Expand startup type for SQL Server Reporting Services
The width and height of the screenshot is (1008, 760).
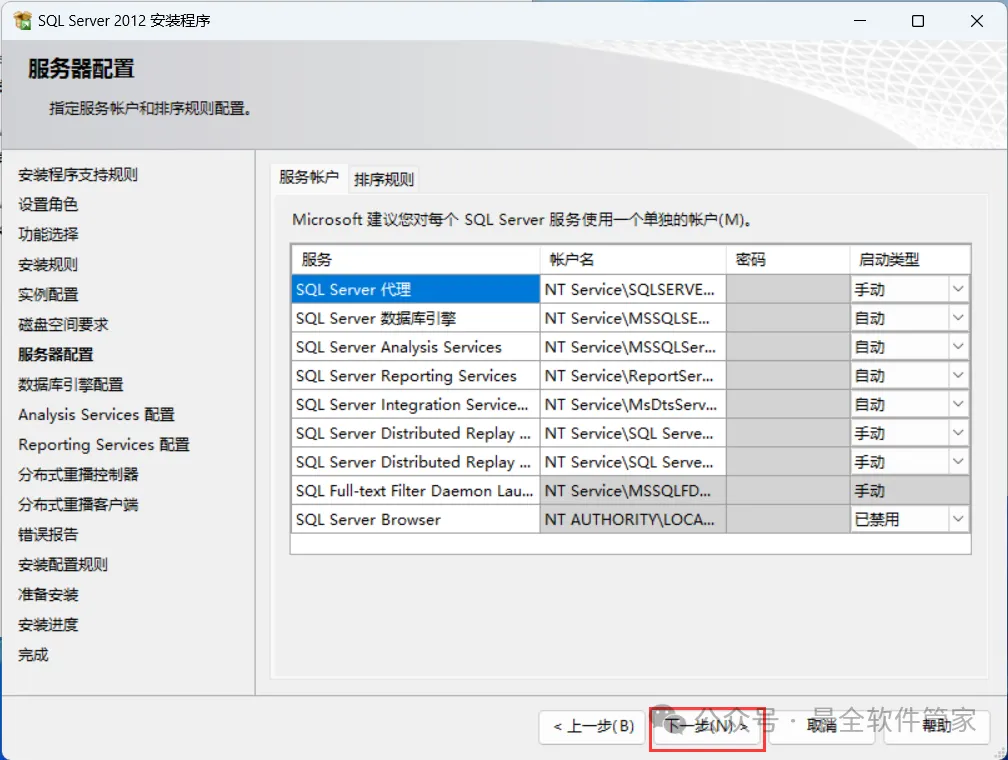click(958, 375)
